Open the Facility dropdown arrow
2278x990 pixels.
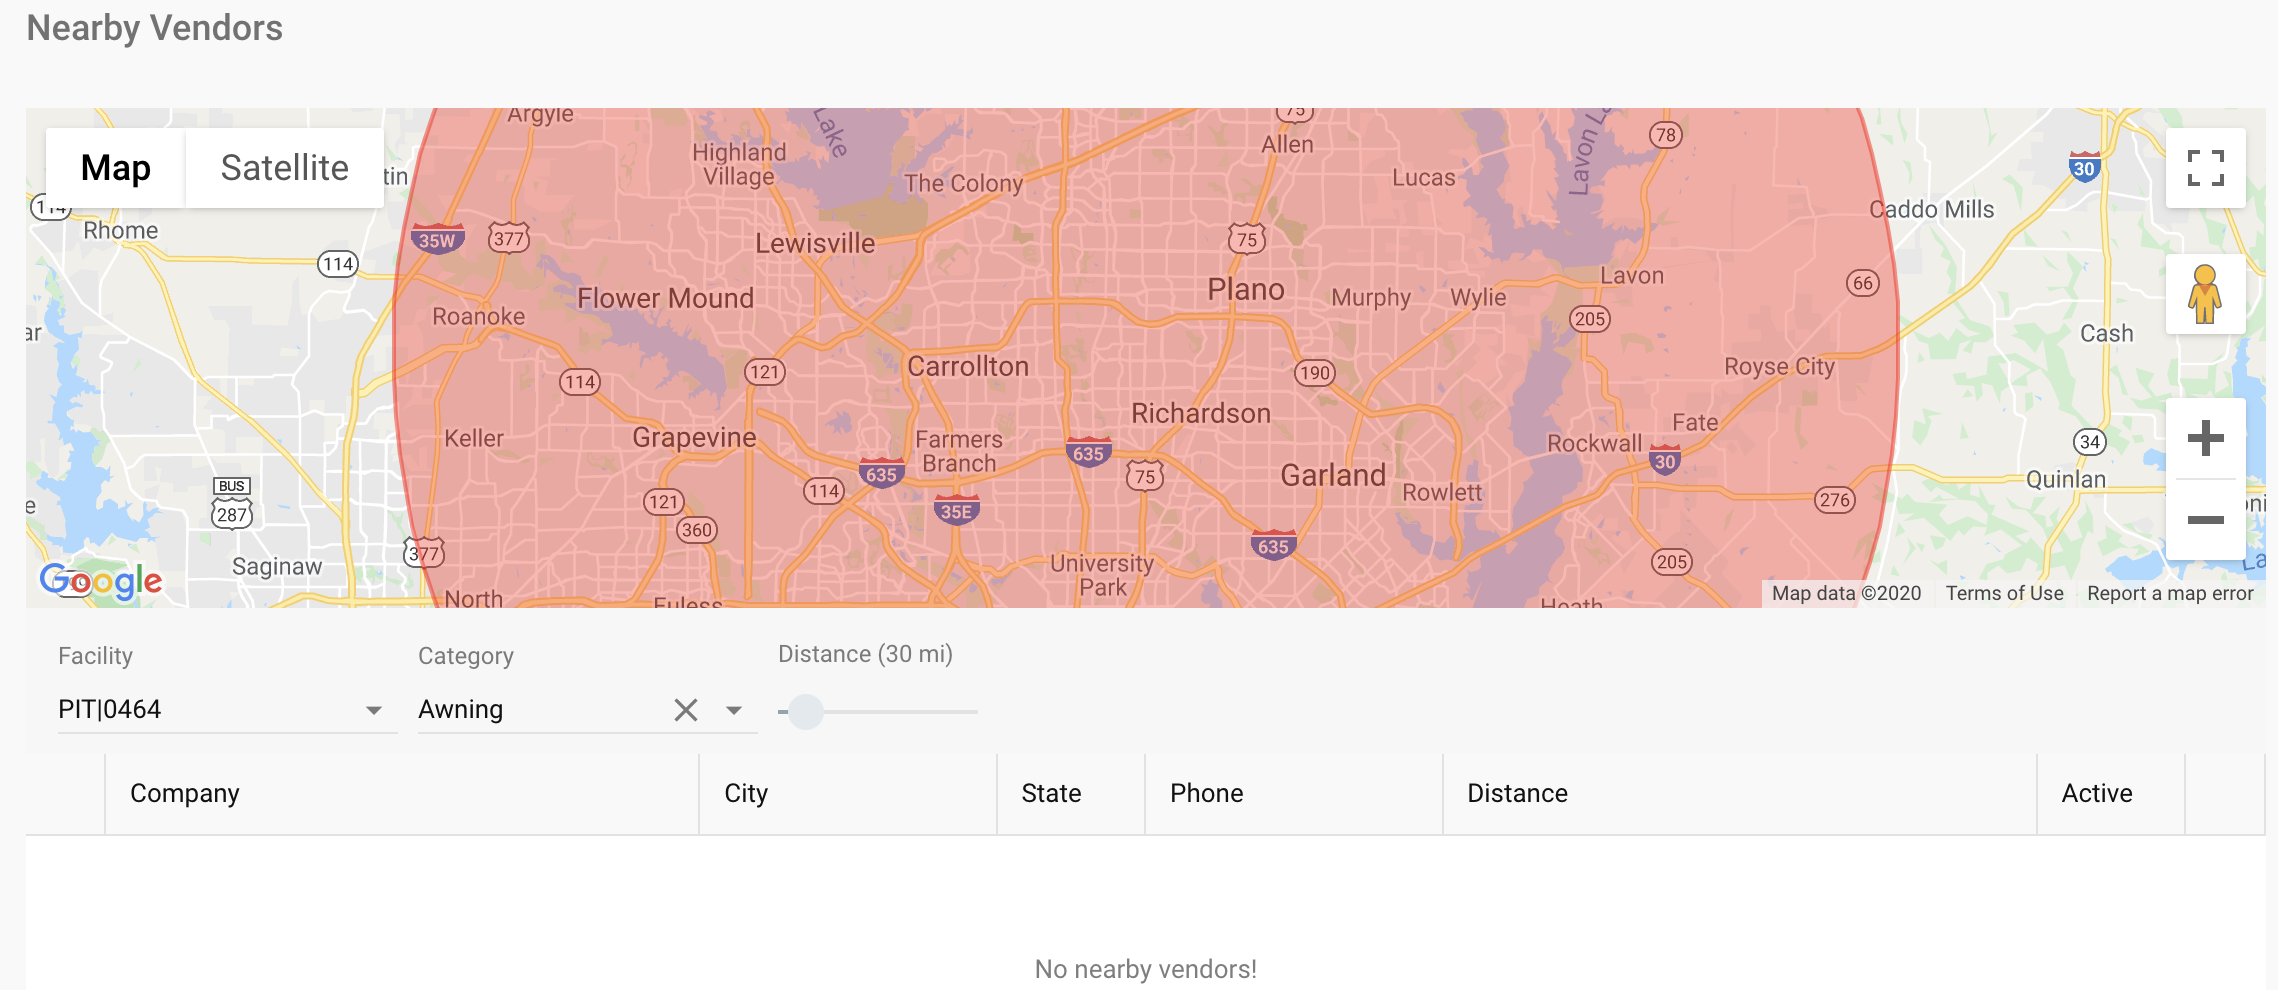(374, 710)
